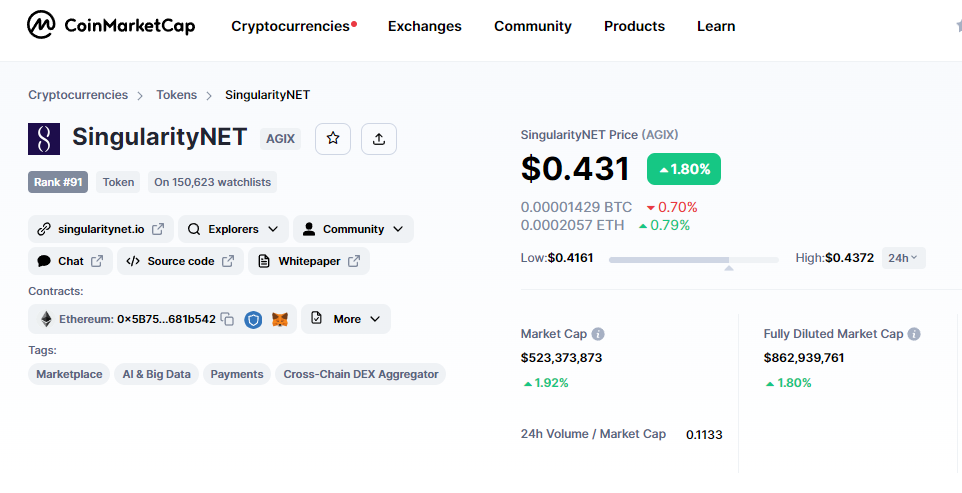The image size is (962, 493).
Task: Open the Community nav menu in header
Action: [533, 26]
